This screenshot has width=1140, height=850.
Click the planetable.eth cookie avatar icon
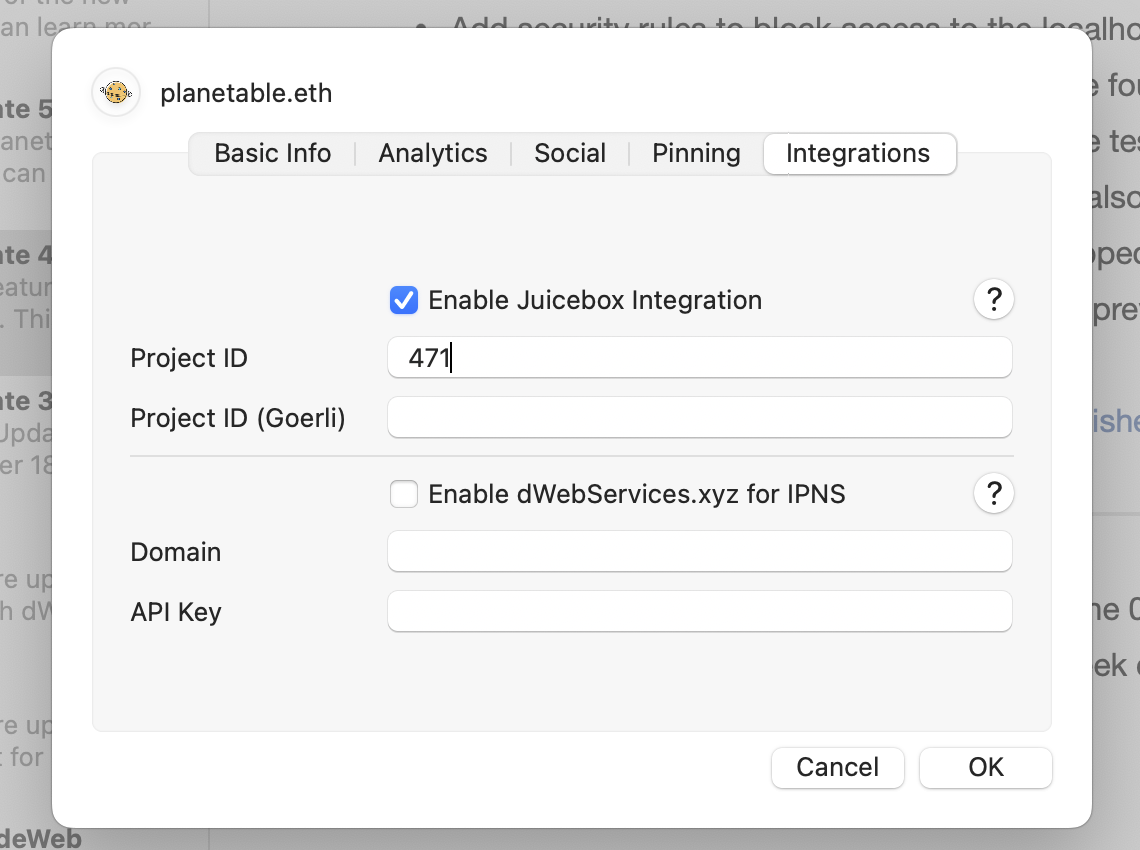coord(115,93)
